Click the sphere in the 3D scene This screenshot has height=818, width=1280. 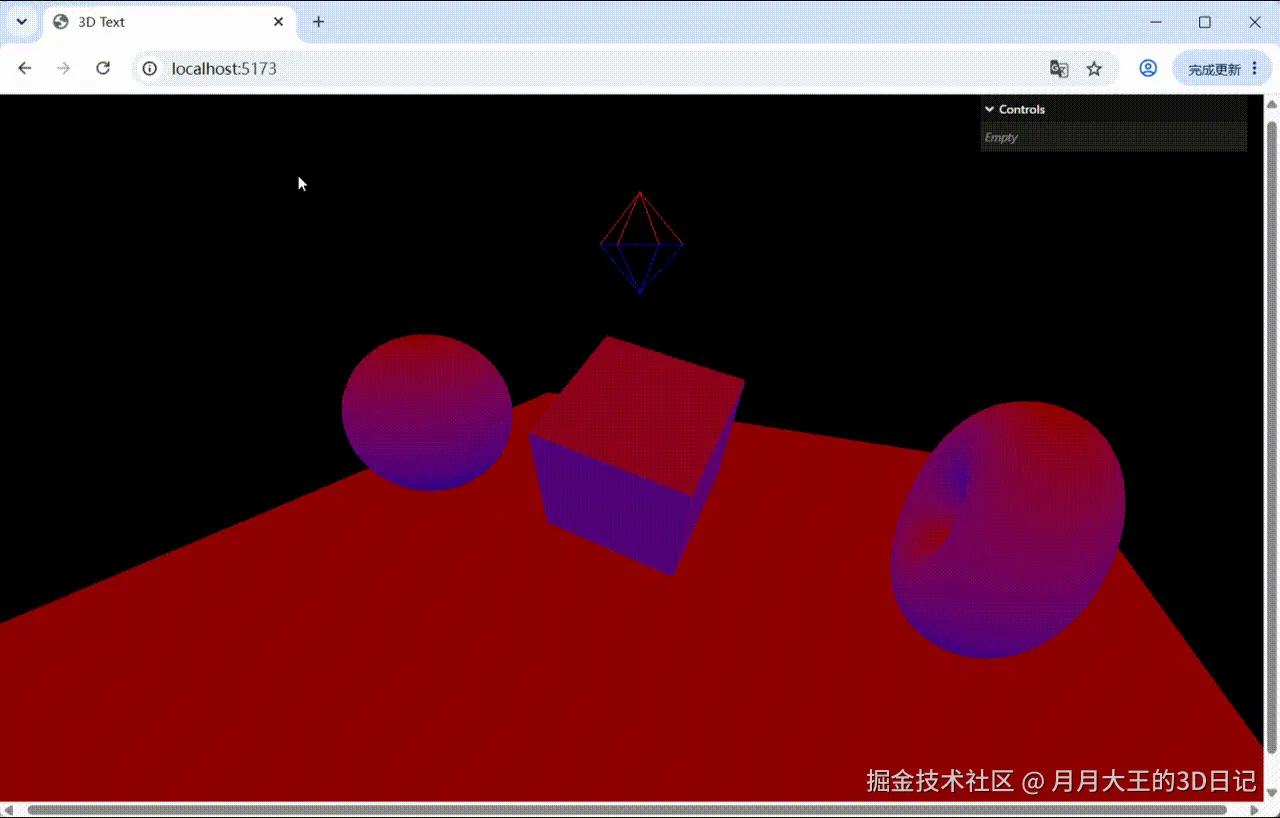click(427, 412)
